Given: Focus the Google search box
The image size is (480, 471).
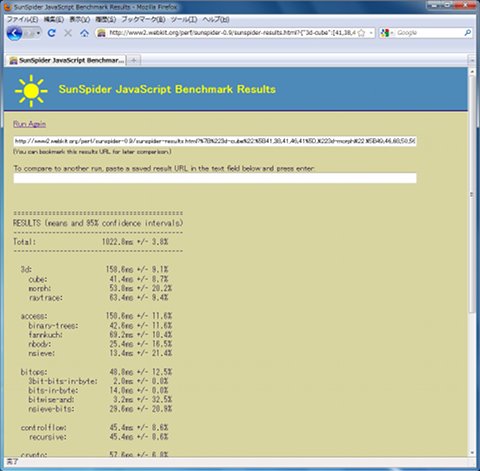Looking at the screenshot, I should (x=429, y=33).
